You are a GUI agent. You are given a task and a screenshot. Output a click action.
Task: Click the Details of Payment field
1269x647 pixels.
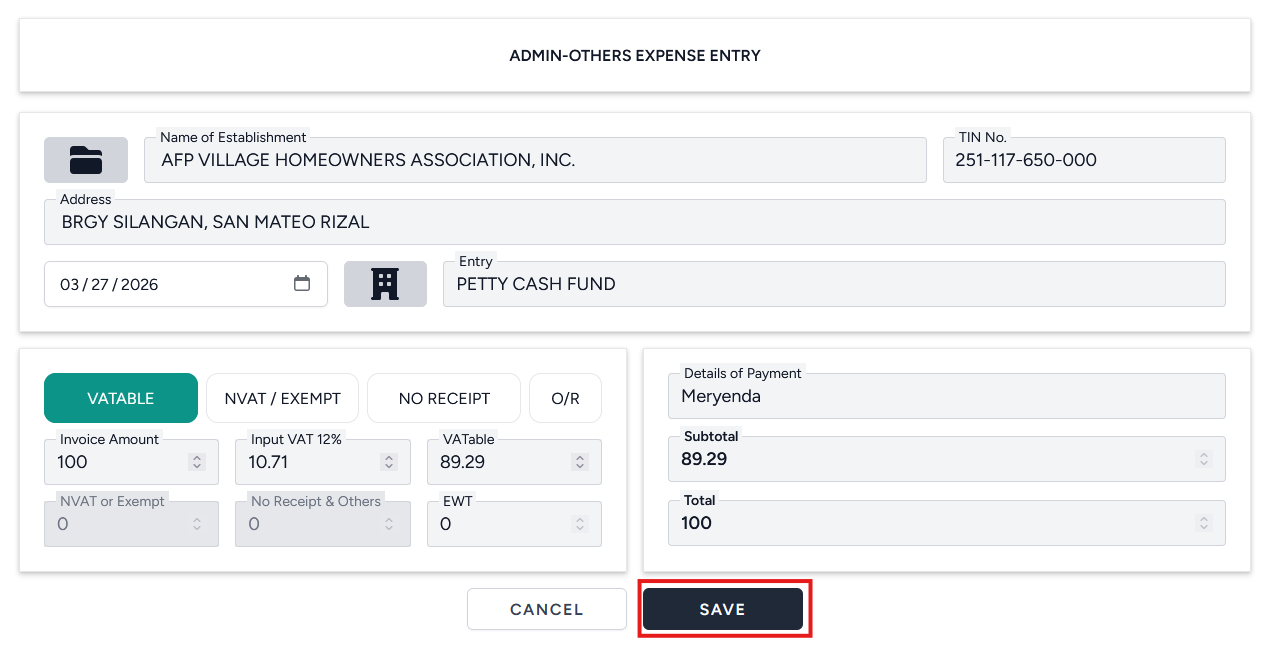click(x=947, y=396)
